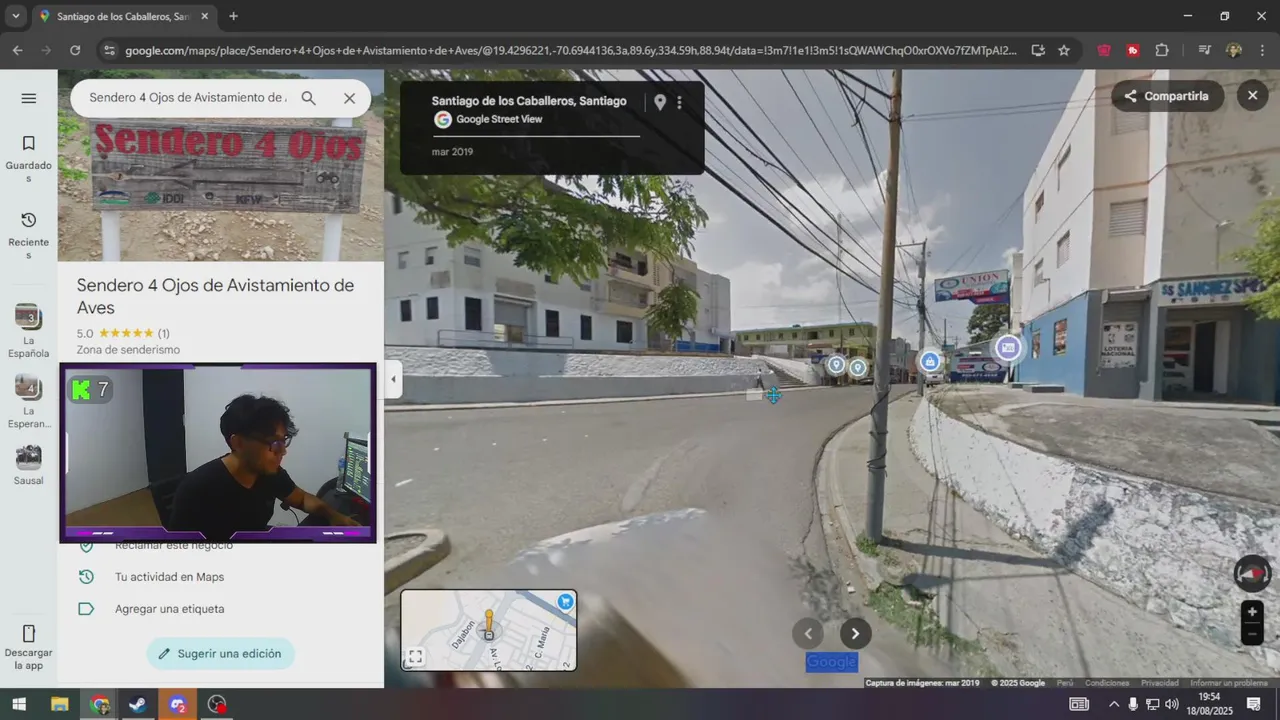The image size is (1280, 720).
Task: Open the Google Maps hamburger menu
Action: 28,98
